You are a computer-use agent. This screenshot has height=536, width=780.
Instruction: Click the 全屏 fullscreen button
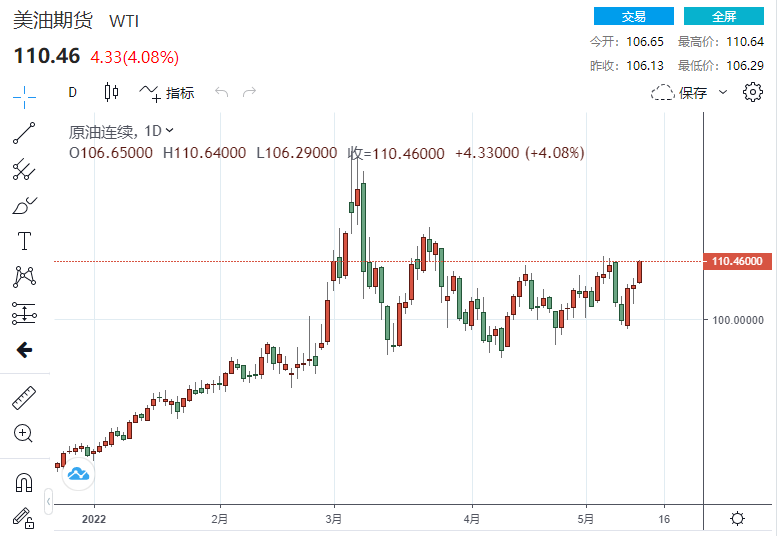(x=724, y=16)
